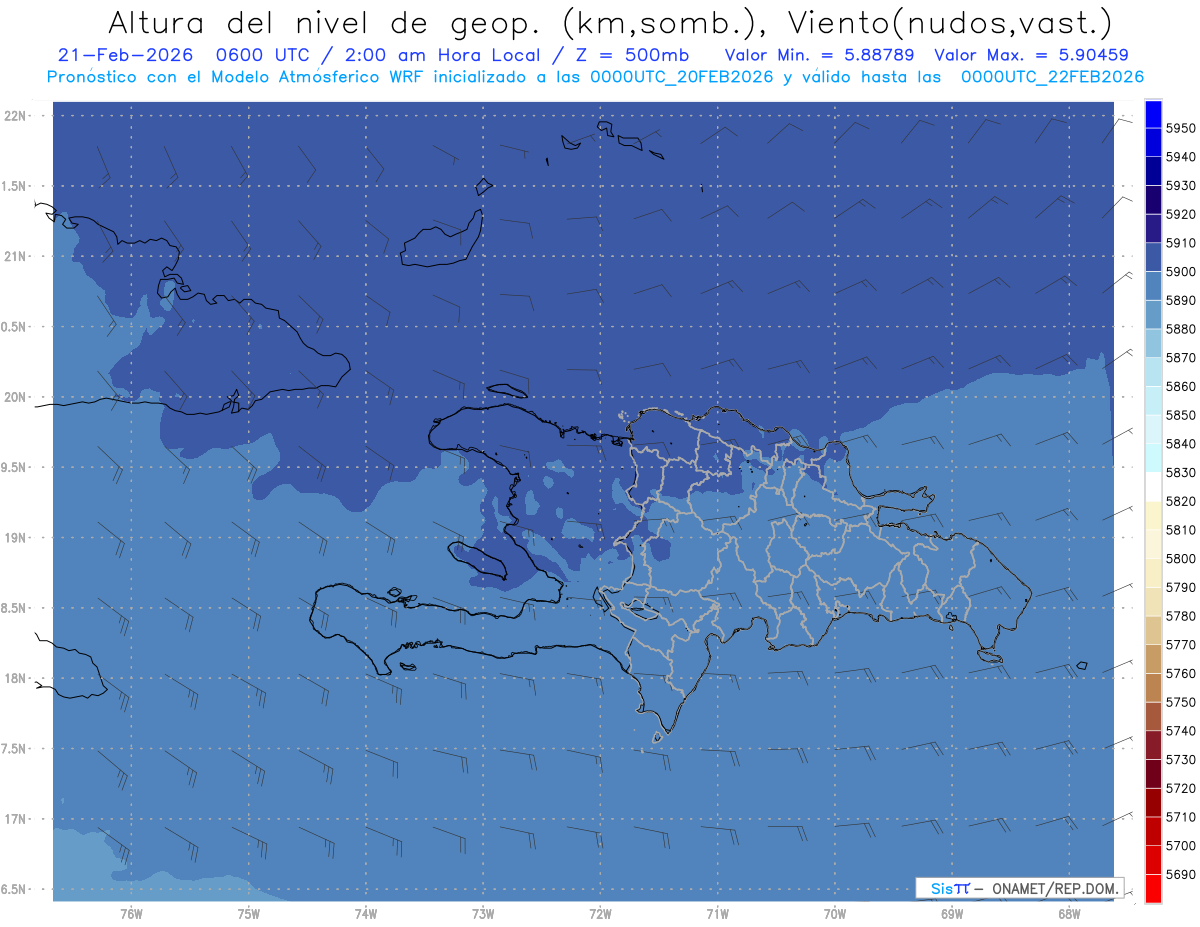Click the 5790 legend value

pos(1180,587)
